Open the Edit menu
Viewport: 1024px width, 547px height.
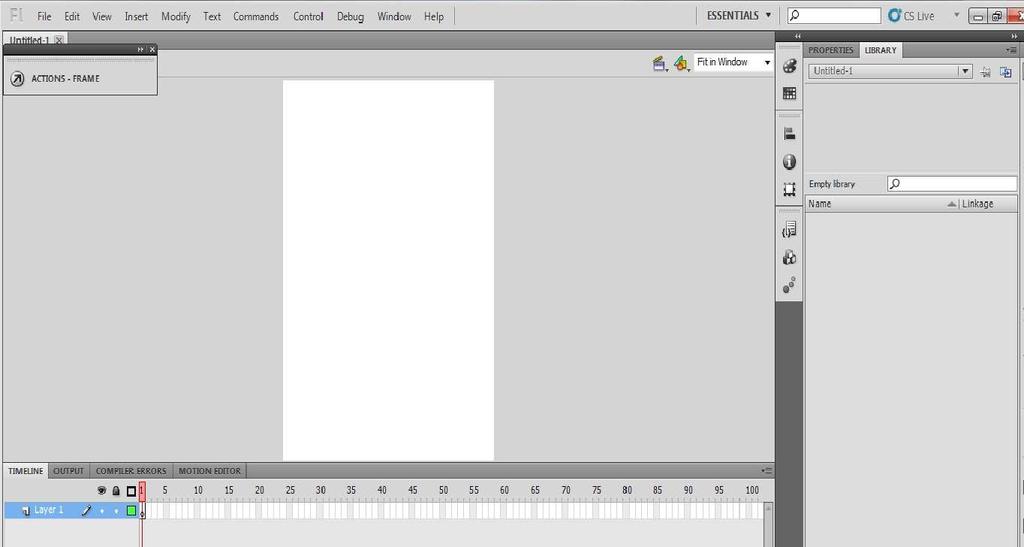point(72,16)
